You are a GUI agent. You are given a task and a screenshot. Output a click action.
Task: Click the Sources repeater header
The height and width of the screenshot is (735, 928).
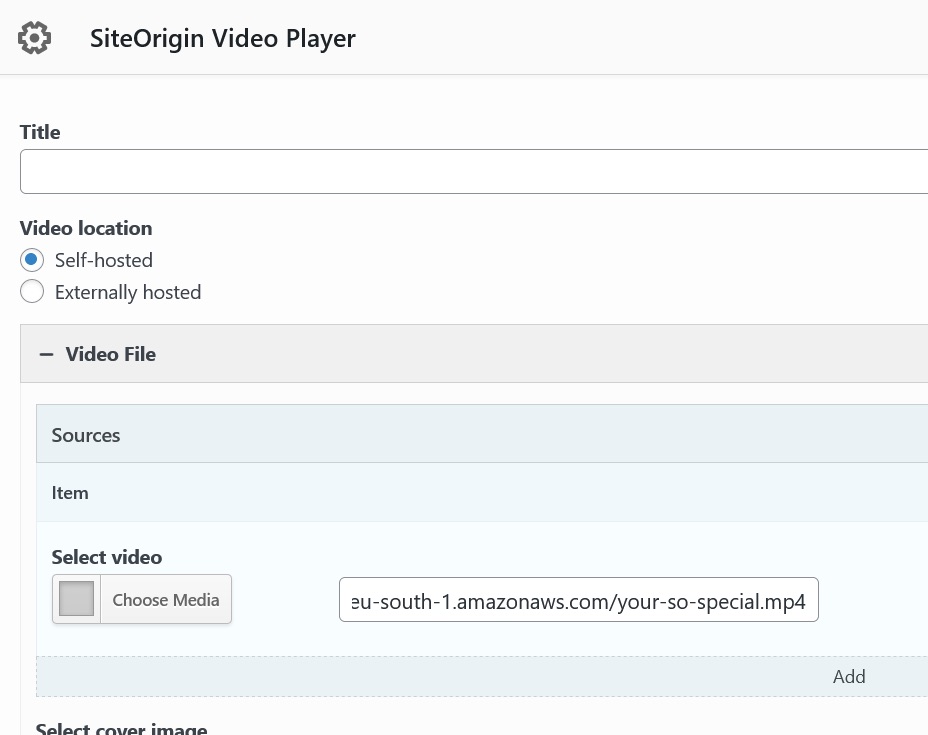click(482, 434)
